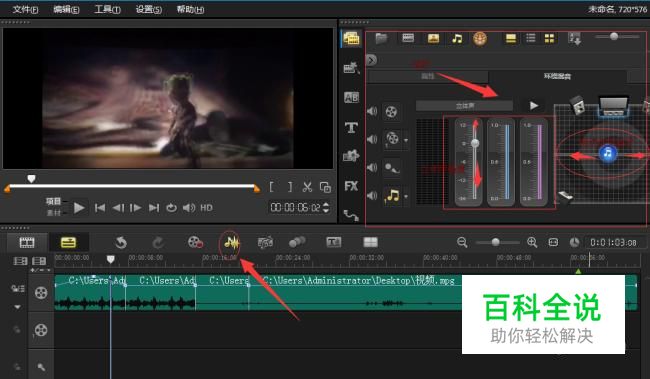Image resolution: width=650 pixels, height=379 pixels.
Task: Undo the last action
Action: (121, 243)
